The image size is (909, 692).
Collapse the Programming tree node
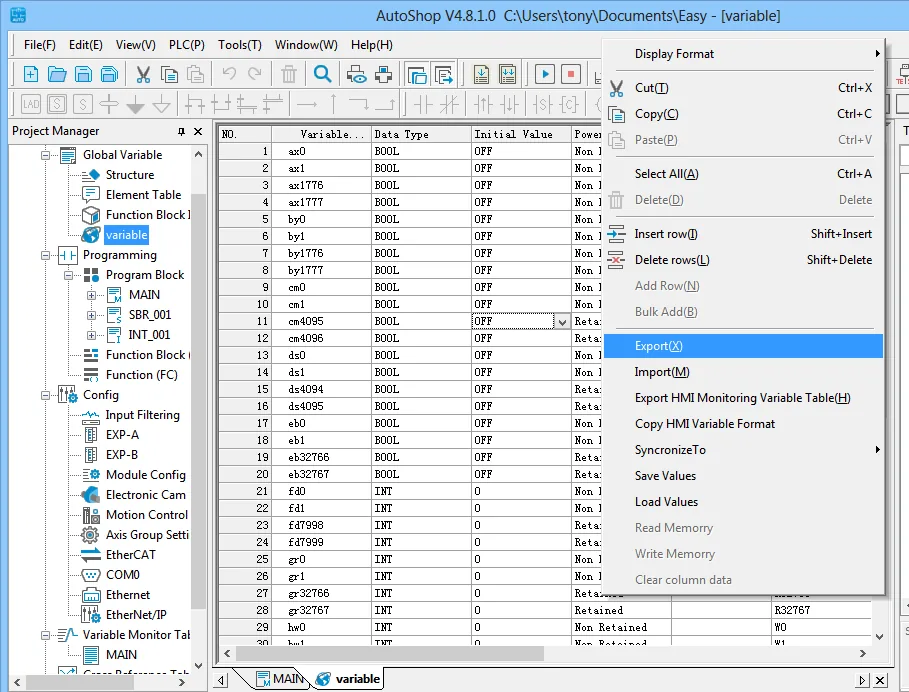point(45,256)
